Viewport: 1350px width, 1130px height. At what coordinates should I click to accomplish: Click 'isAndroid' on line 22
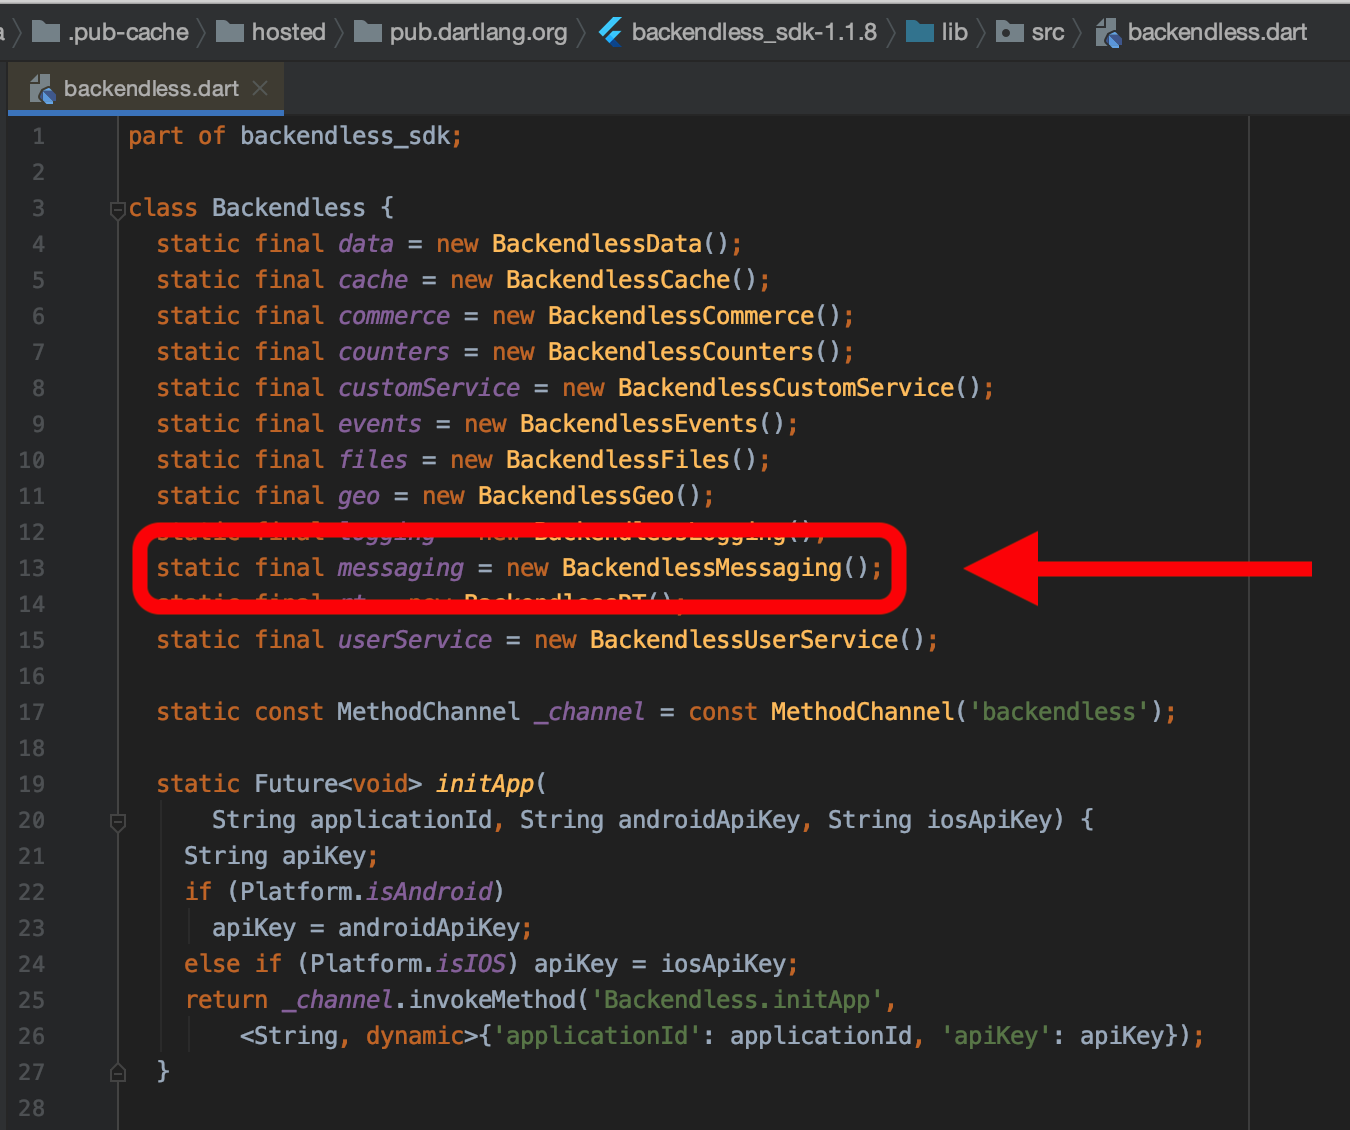coord(429,892)
